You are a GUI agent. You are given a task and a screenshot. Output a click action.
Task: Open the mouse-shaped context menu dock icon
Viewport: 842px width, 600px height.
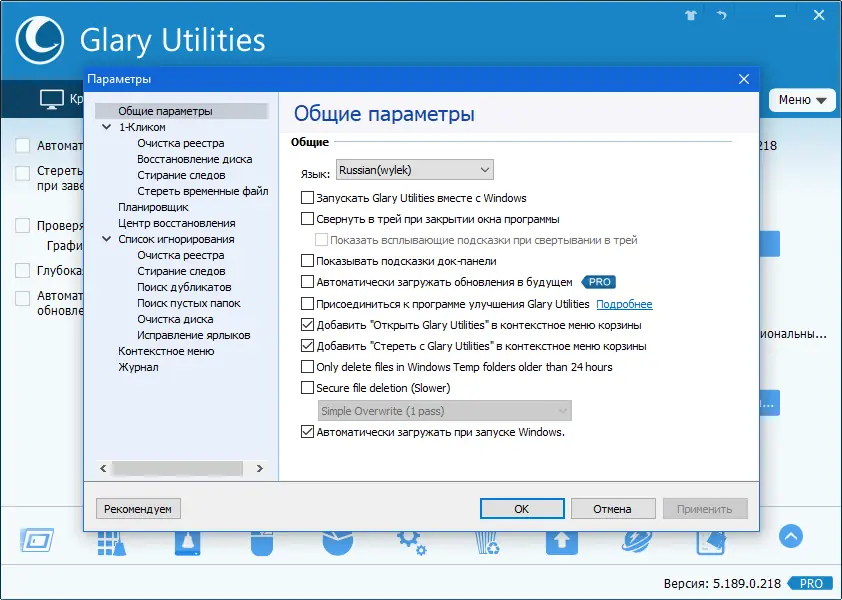click(262, 544)
